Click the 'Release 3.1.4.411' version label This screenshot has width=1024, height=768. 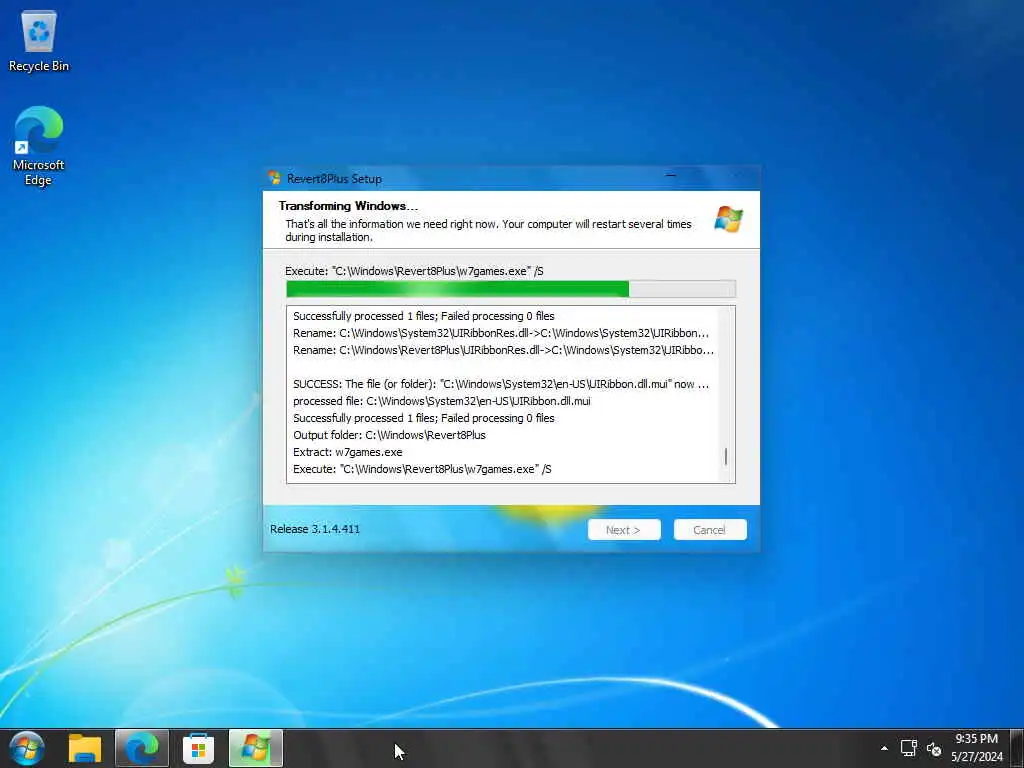point(315,529)
